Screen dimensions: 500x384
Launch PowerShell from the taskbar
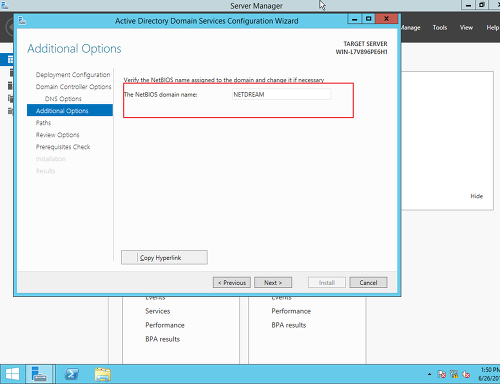point(72,374)
